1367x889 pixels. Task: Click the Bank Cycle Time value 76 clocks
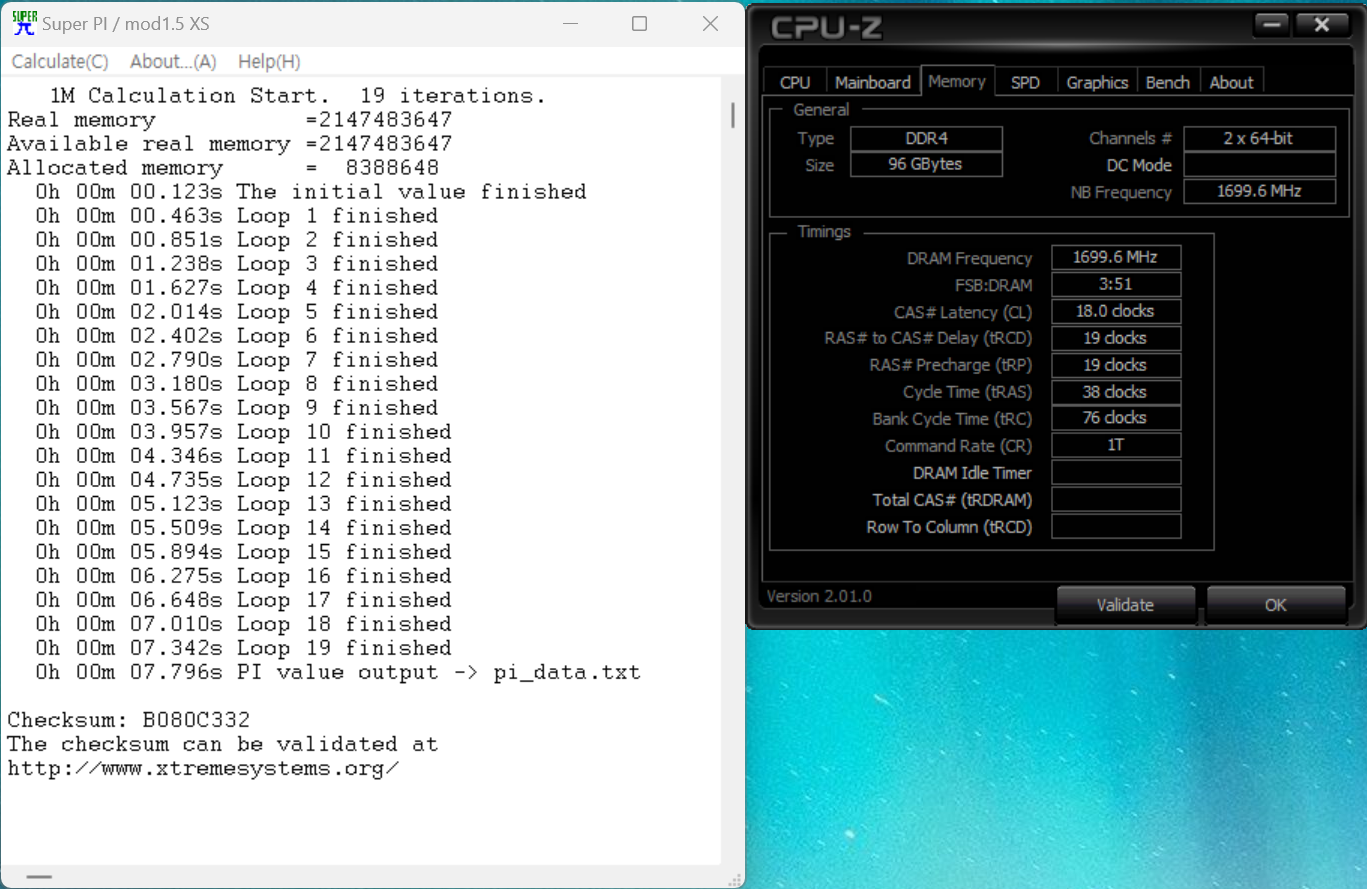[1116, 418]
